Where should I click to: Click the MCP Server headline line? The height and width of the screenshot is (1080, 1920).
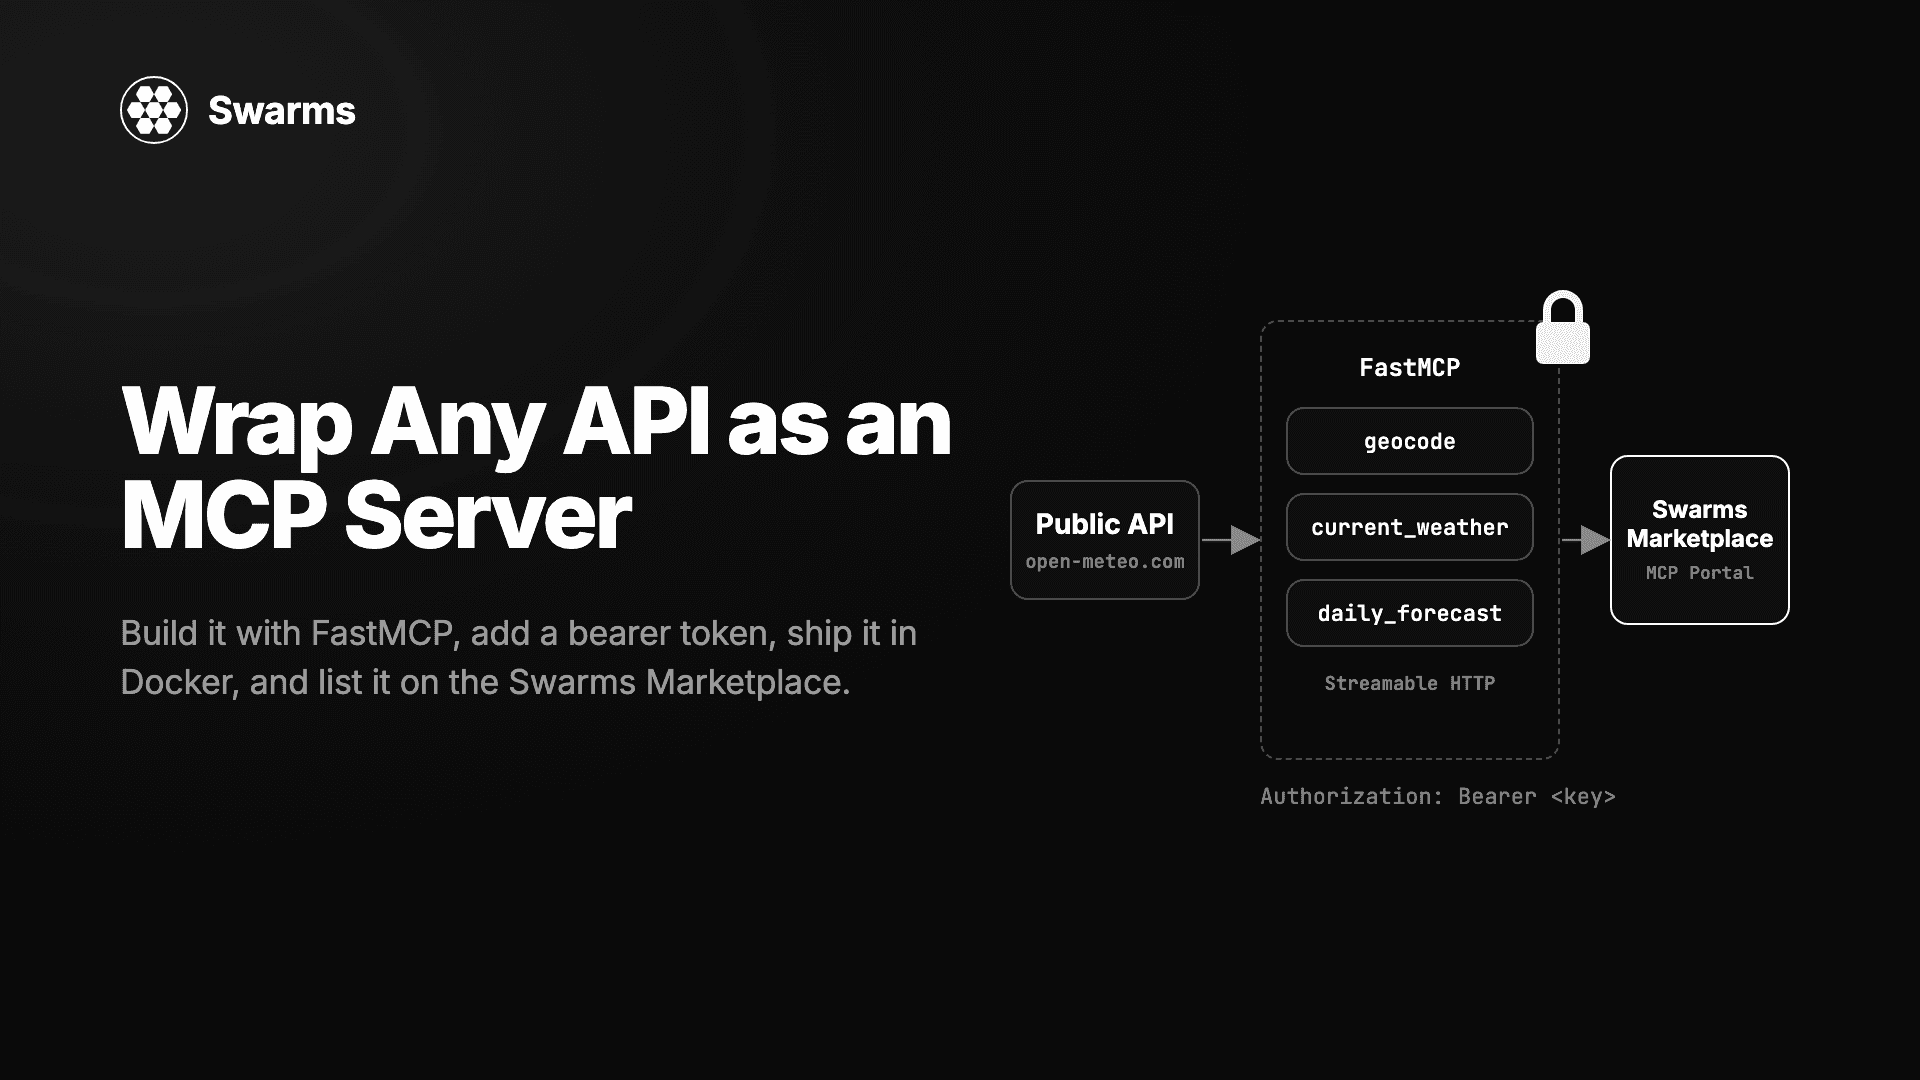(x=376, y=516)
